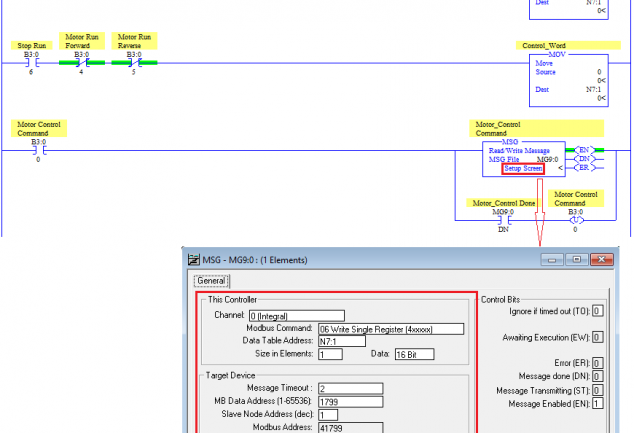Viewport: 634px width, 433px height.
Task: Select the Motor Run Reverse B3:0/5 contact
Action: (x=134, y=63)
